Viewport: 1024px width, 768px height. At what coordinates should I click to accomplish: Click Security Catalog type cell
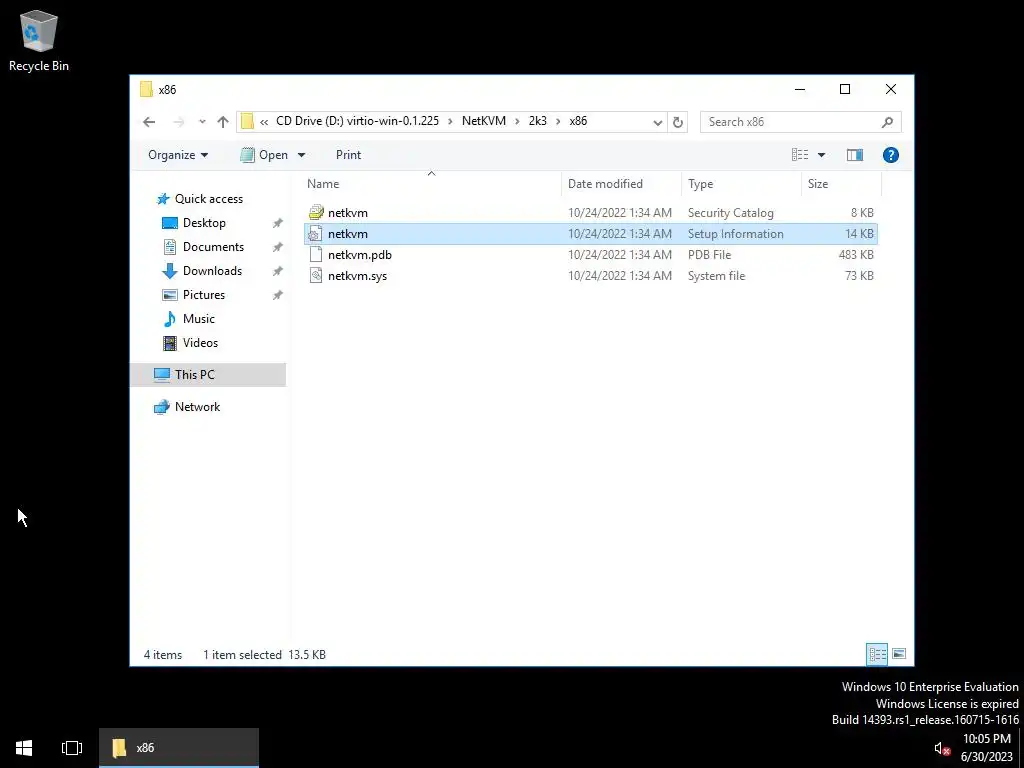(730, 213)
